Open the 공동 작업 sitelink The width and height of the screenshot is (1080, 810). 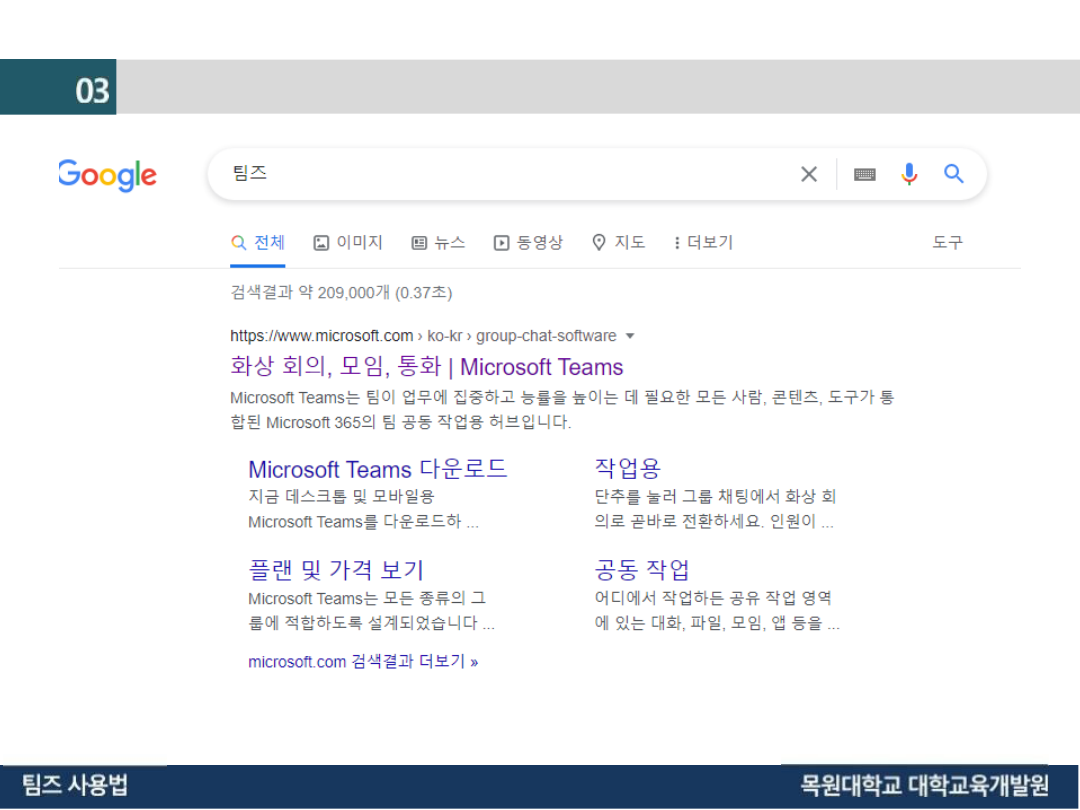point(642,570)
